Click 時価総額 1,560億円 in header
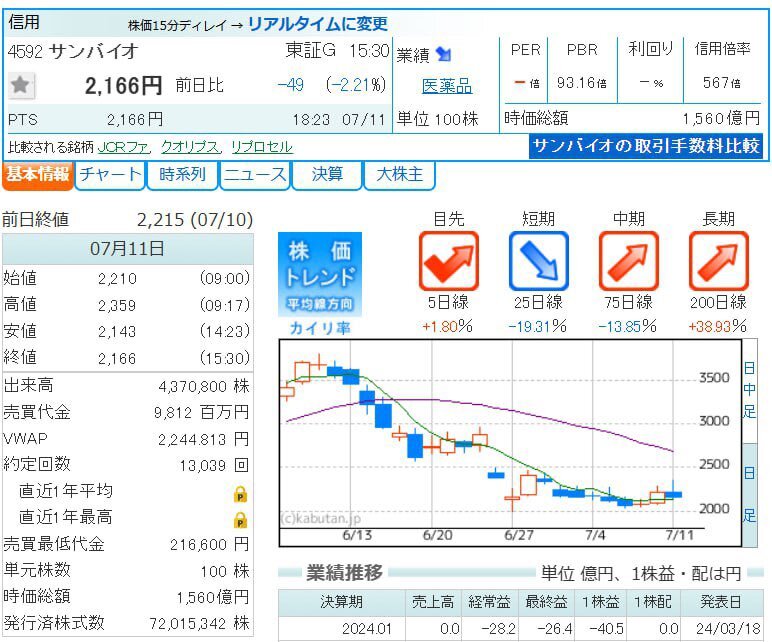This screenshot has width=772, height=642. point(632,118)
